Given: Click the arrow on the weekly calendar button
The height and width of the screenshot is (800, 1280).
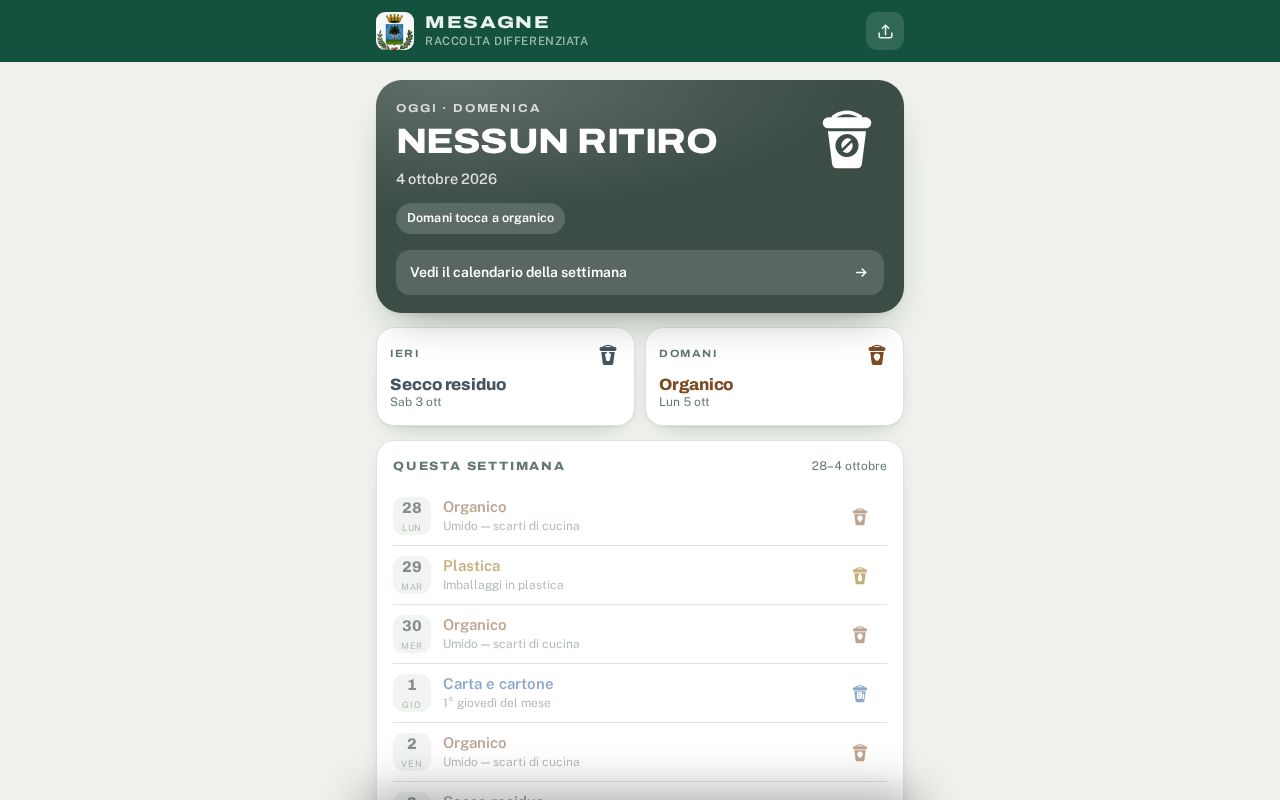Looking at the screenshot, I should [861, 273].
